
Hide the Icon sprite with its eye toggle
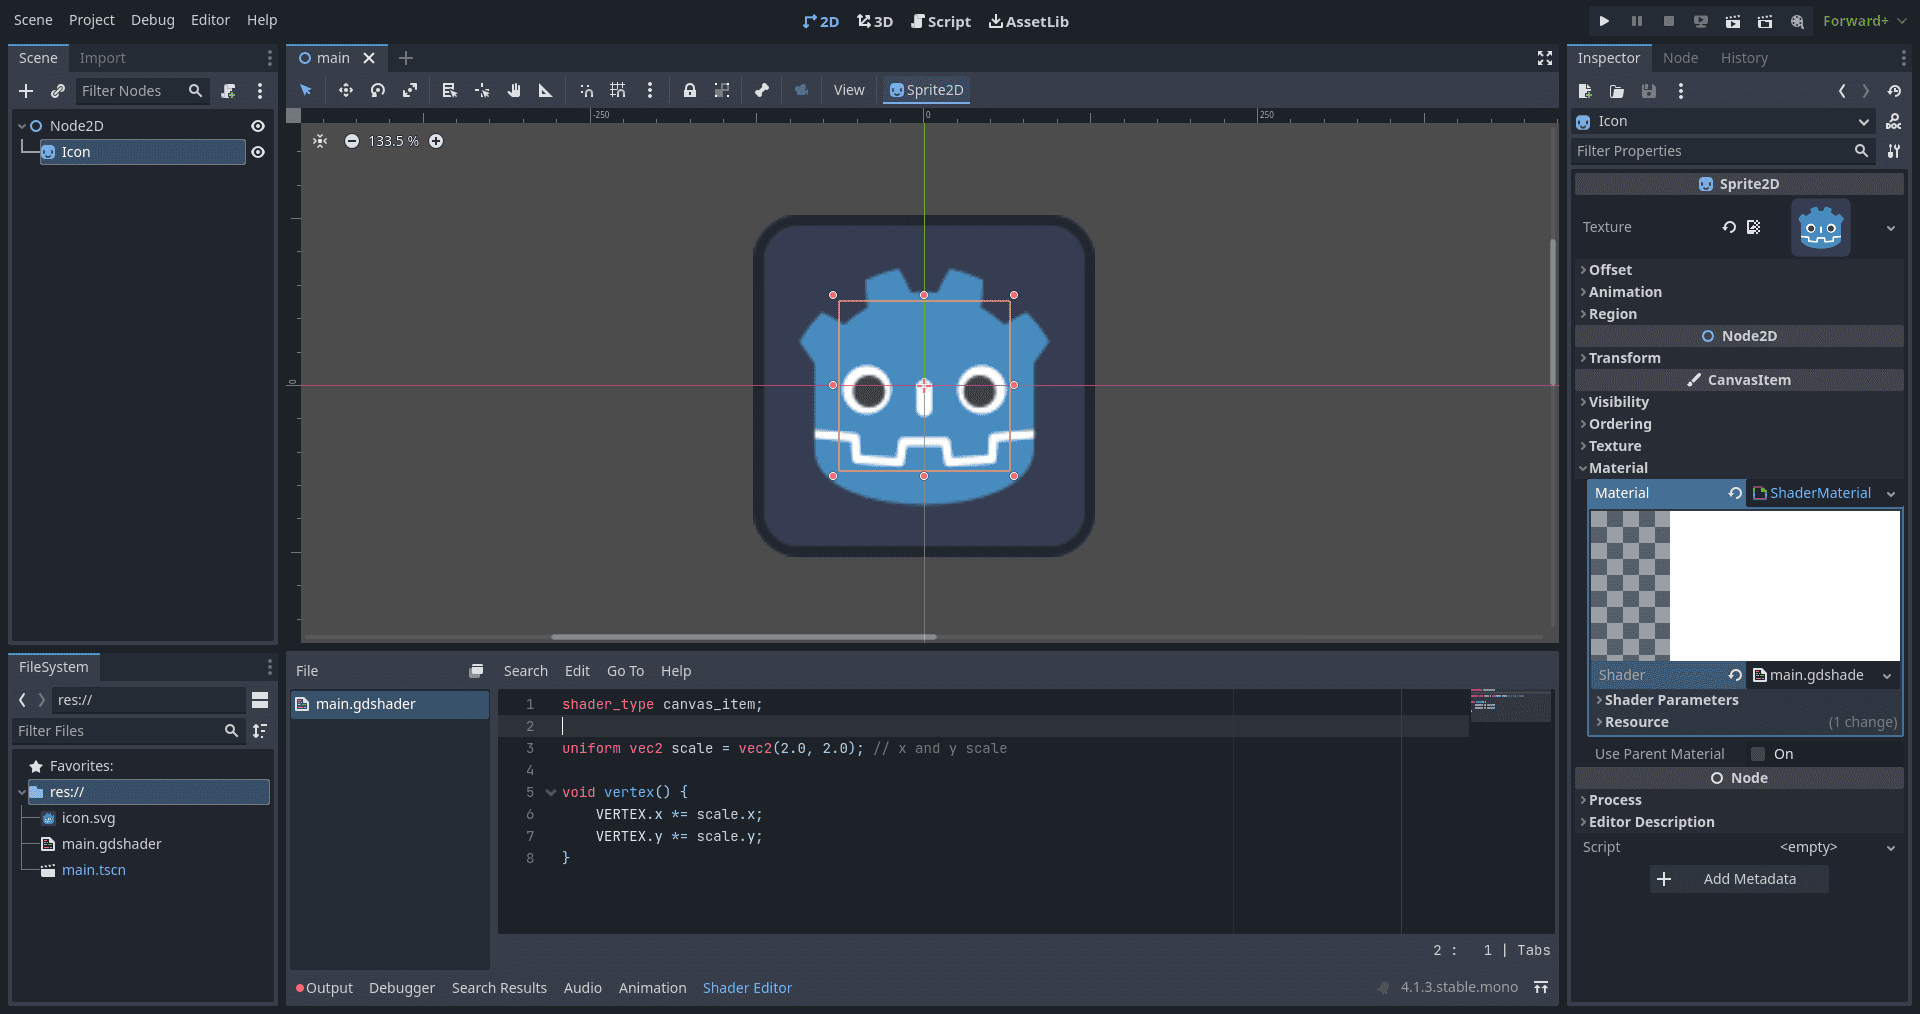[x=258, y=152]
